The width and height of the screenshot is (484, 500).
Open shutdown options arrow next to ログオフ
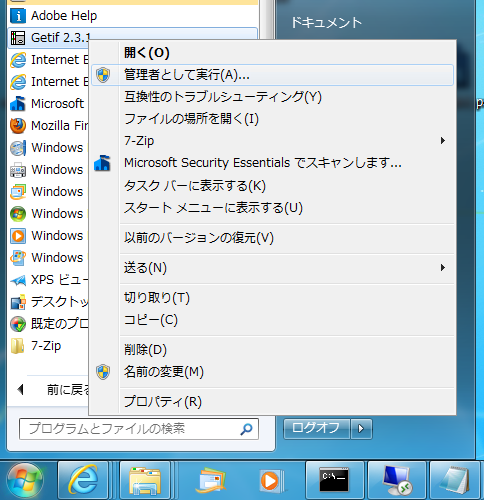(x=361, y=429)
